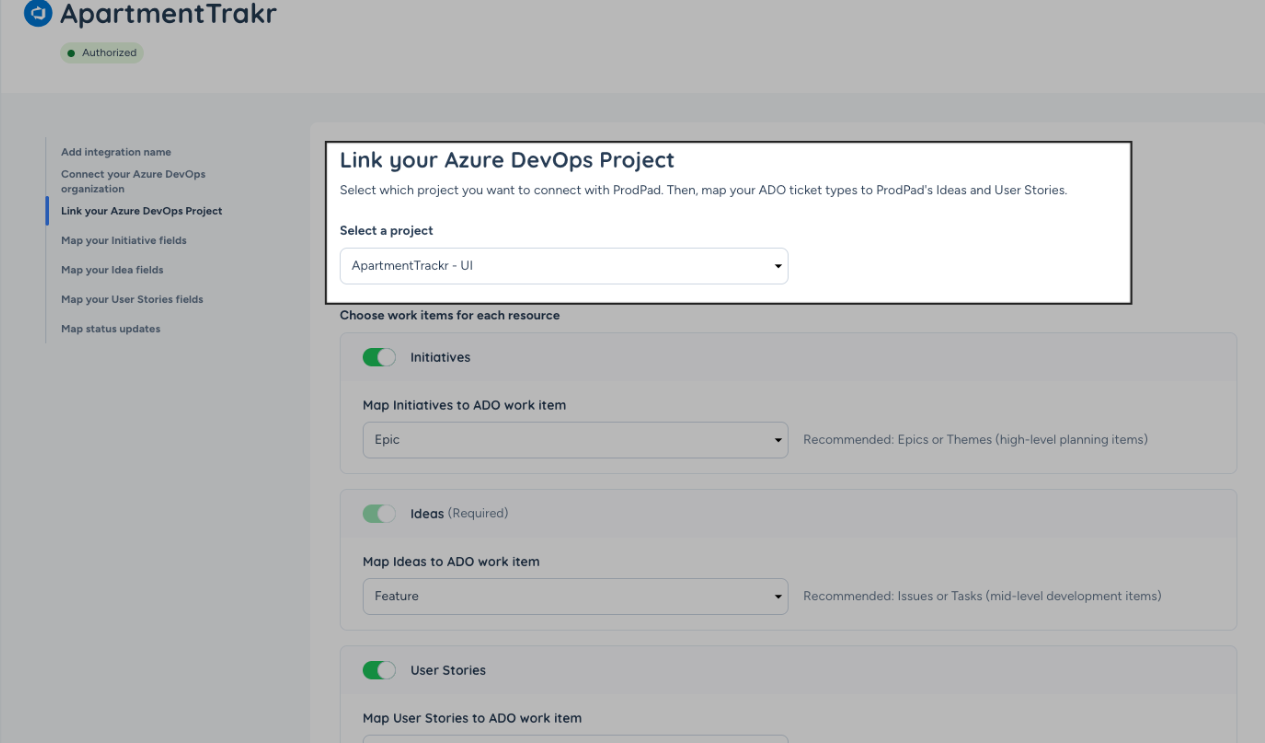
Task: Click the Map User Stories to ADO work item label
Action: [x=472, y=718]
